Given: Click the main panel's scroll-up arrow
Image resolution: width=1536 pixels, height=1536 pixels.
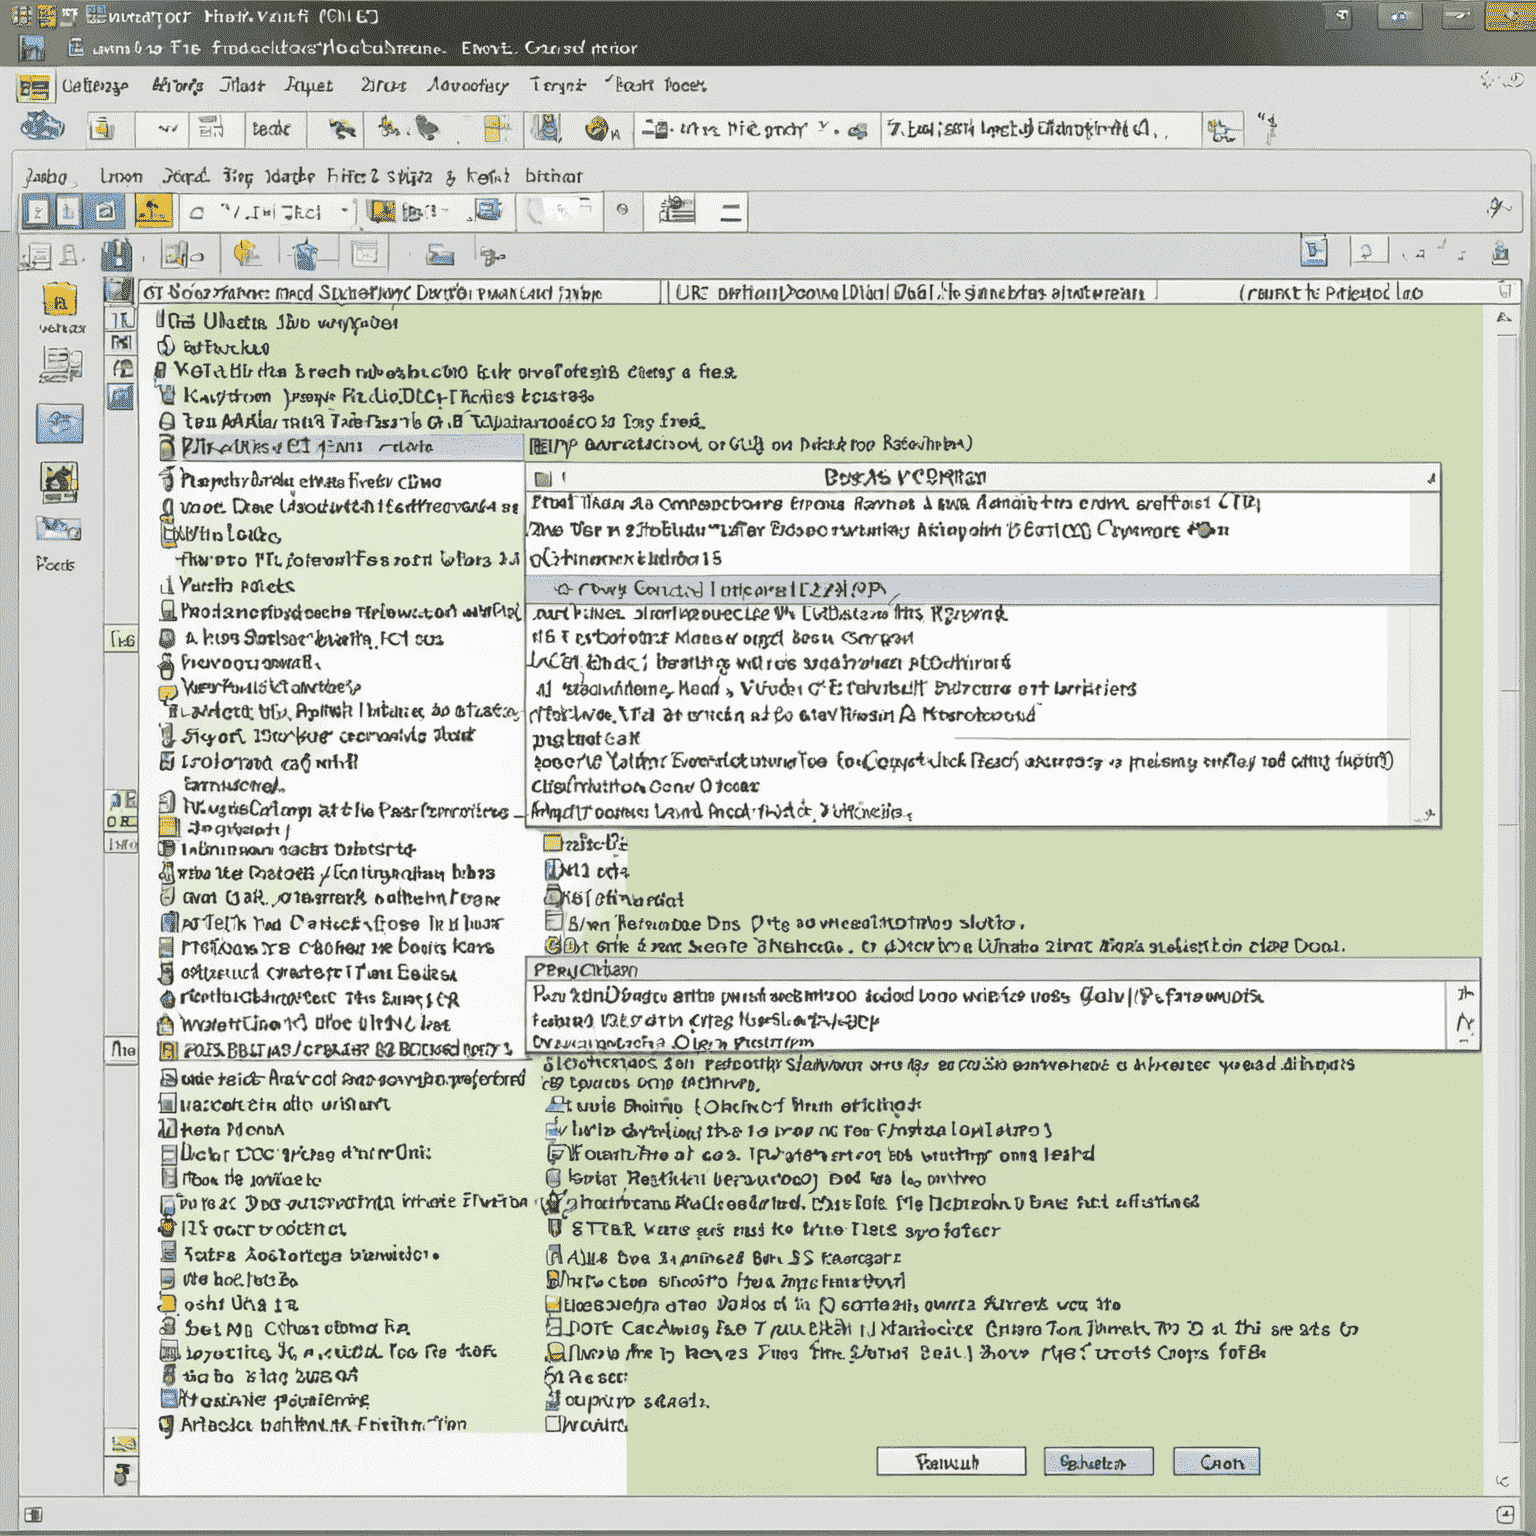Looking at the screenshot, I should [x=1505, y=317].
